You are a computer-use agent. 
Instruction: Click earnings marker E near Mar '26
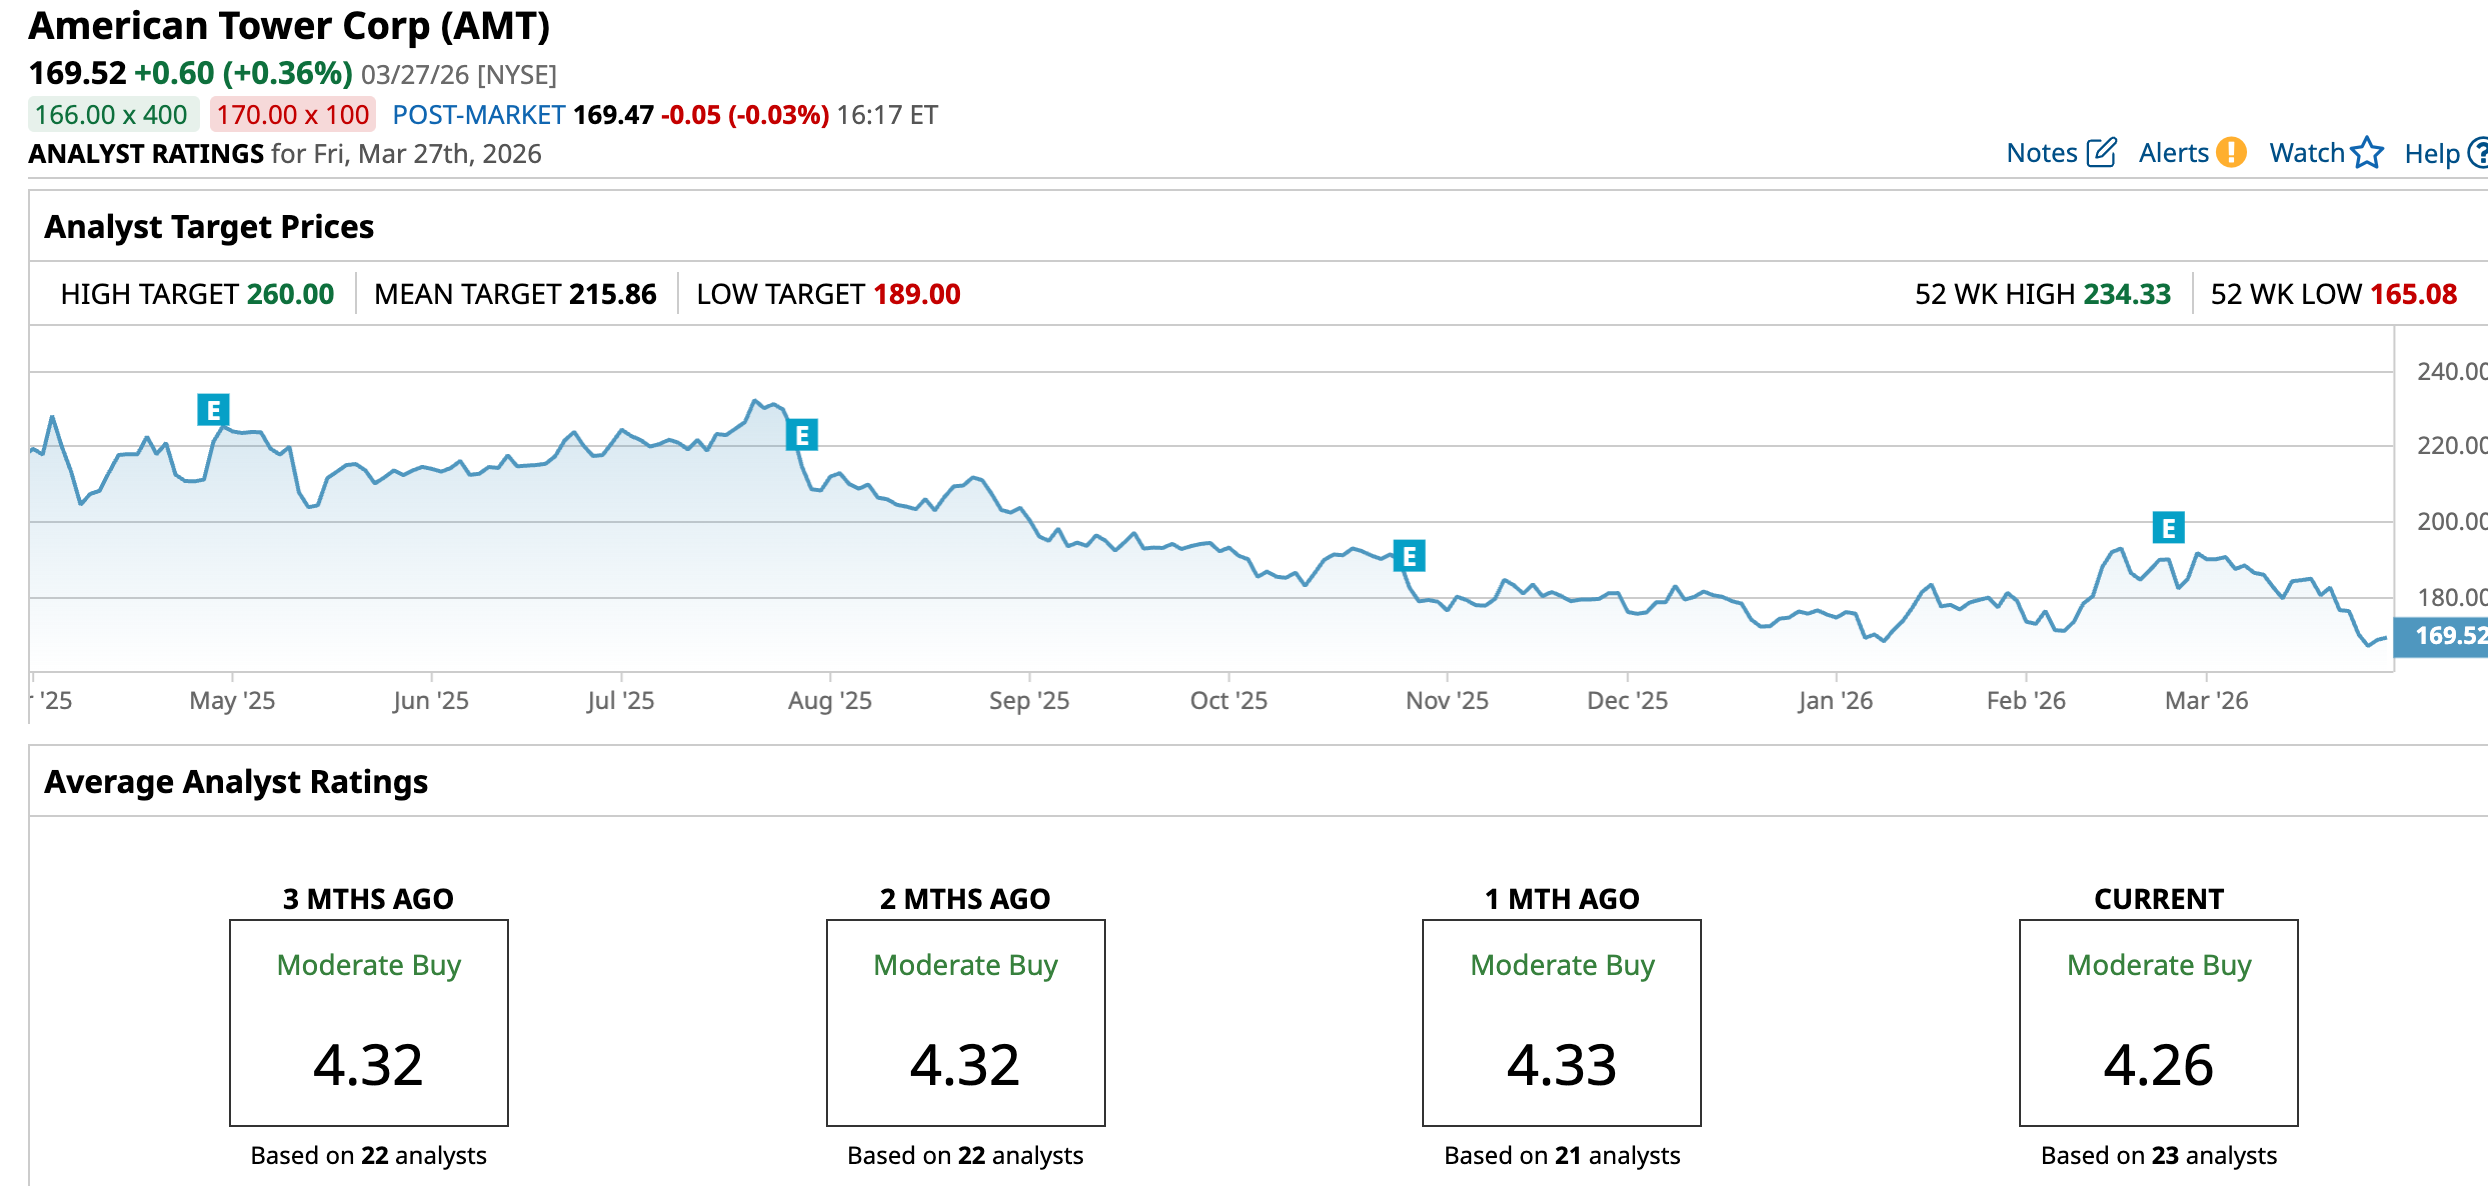pos(2168,527)
